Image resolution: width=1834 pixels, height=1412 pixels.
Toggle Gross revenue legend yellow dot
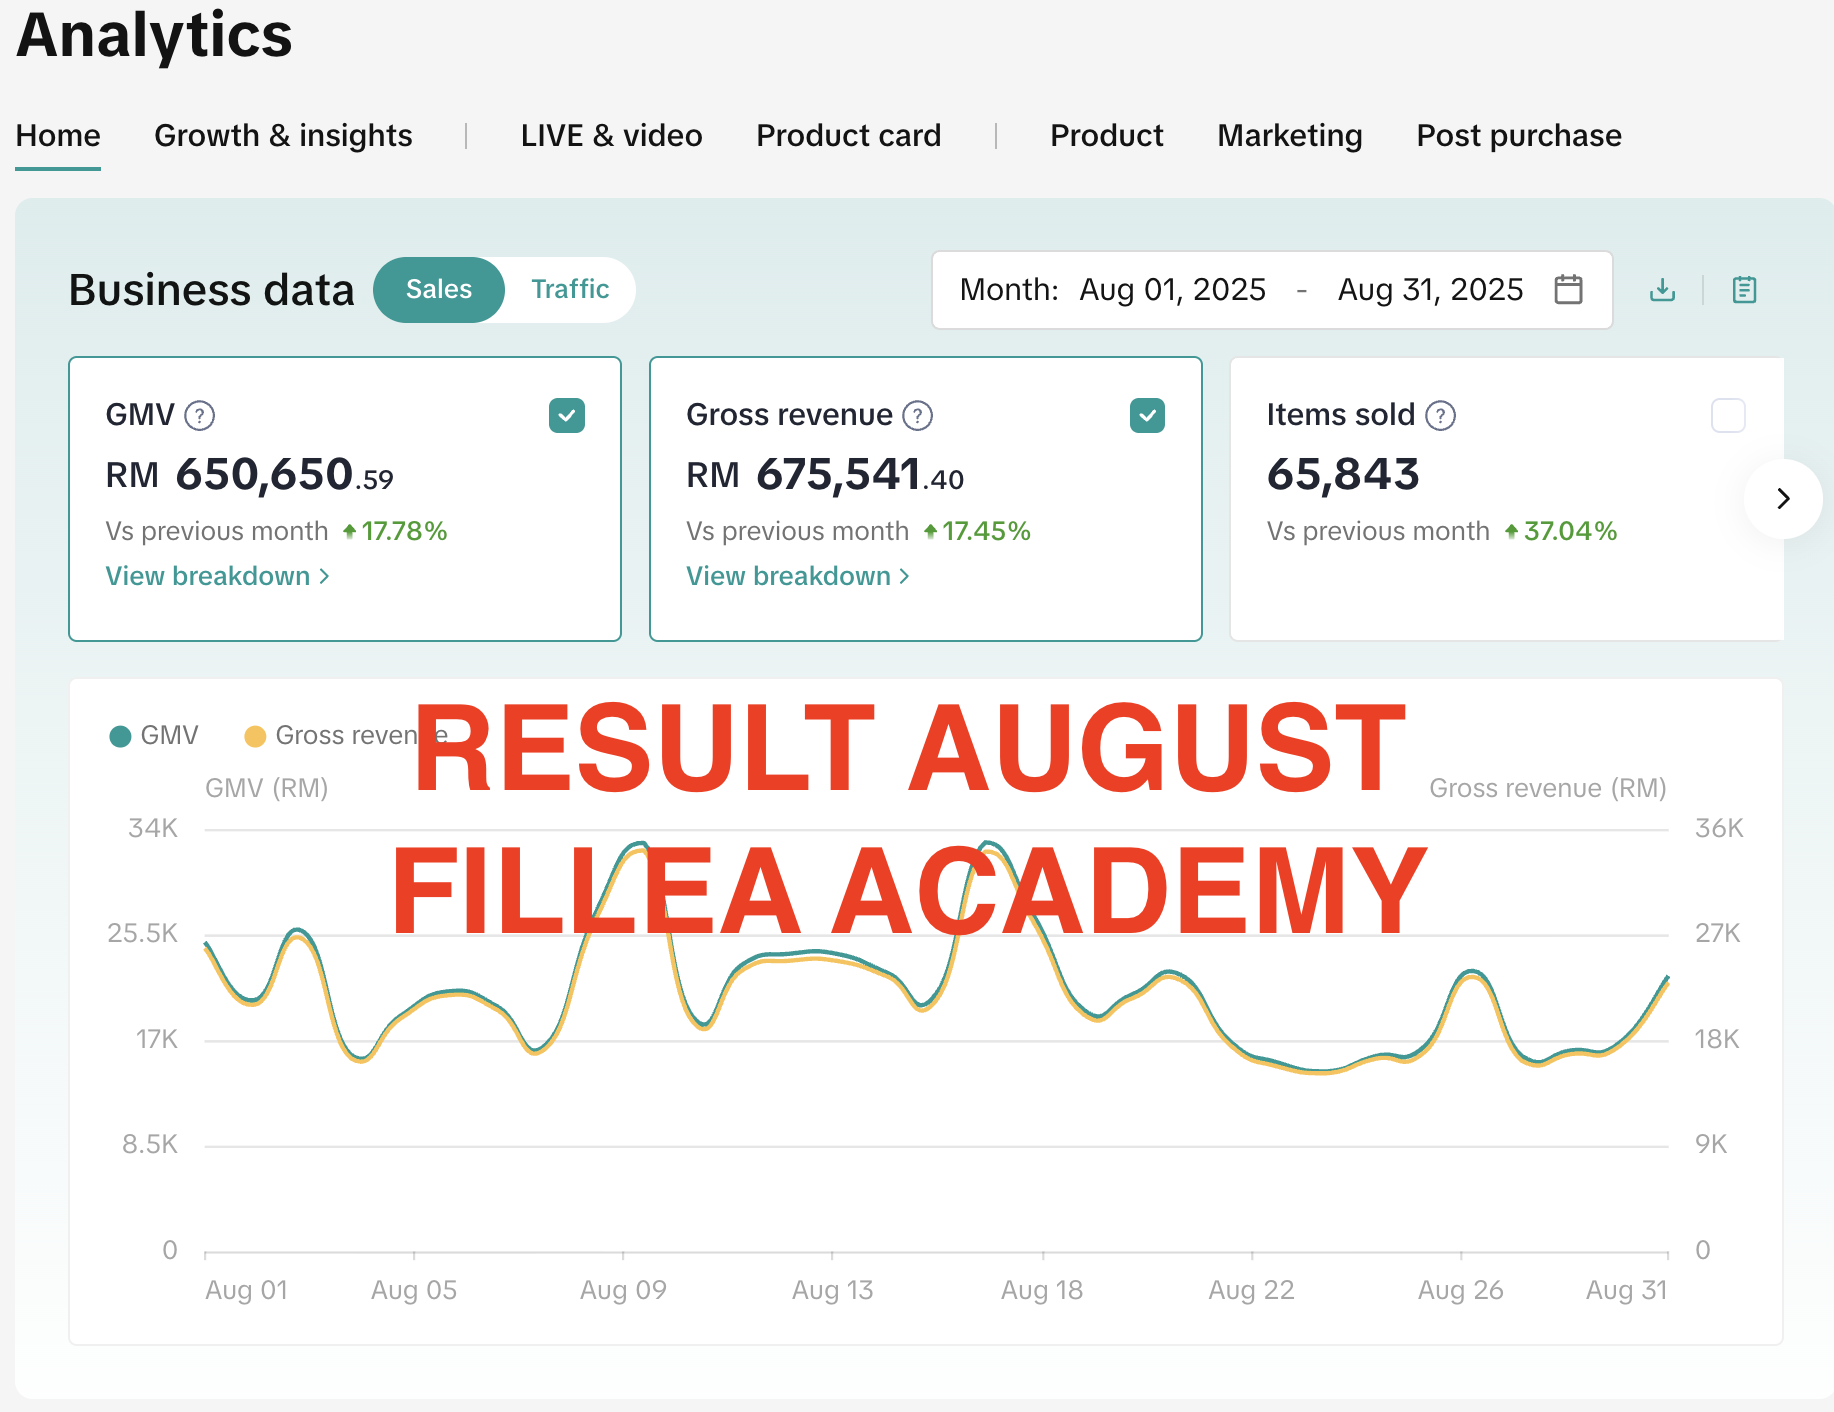click(255, 736)
